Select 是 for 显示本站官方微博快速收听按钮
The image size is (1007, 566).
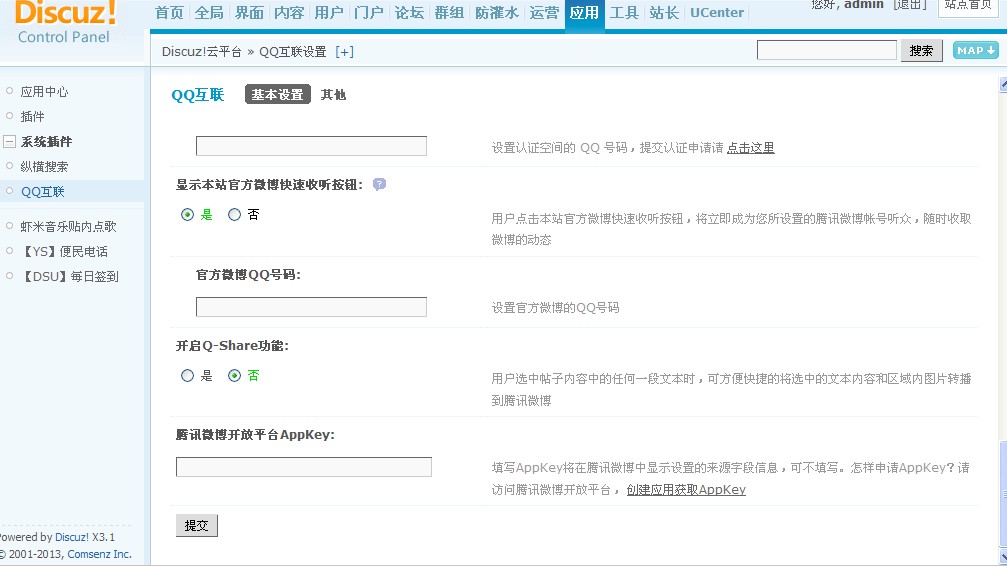point(187,215)
